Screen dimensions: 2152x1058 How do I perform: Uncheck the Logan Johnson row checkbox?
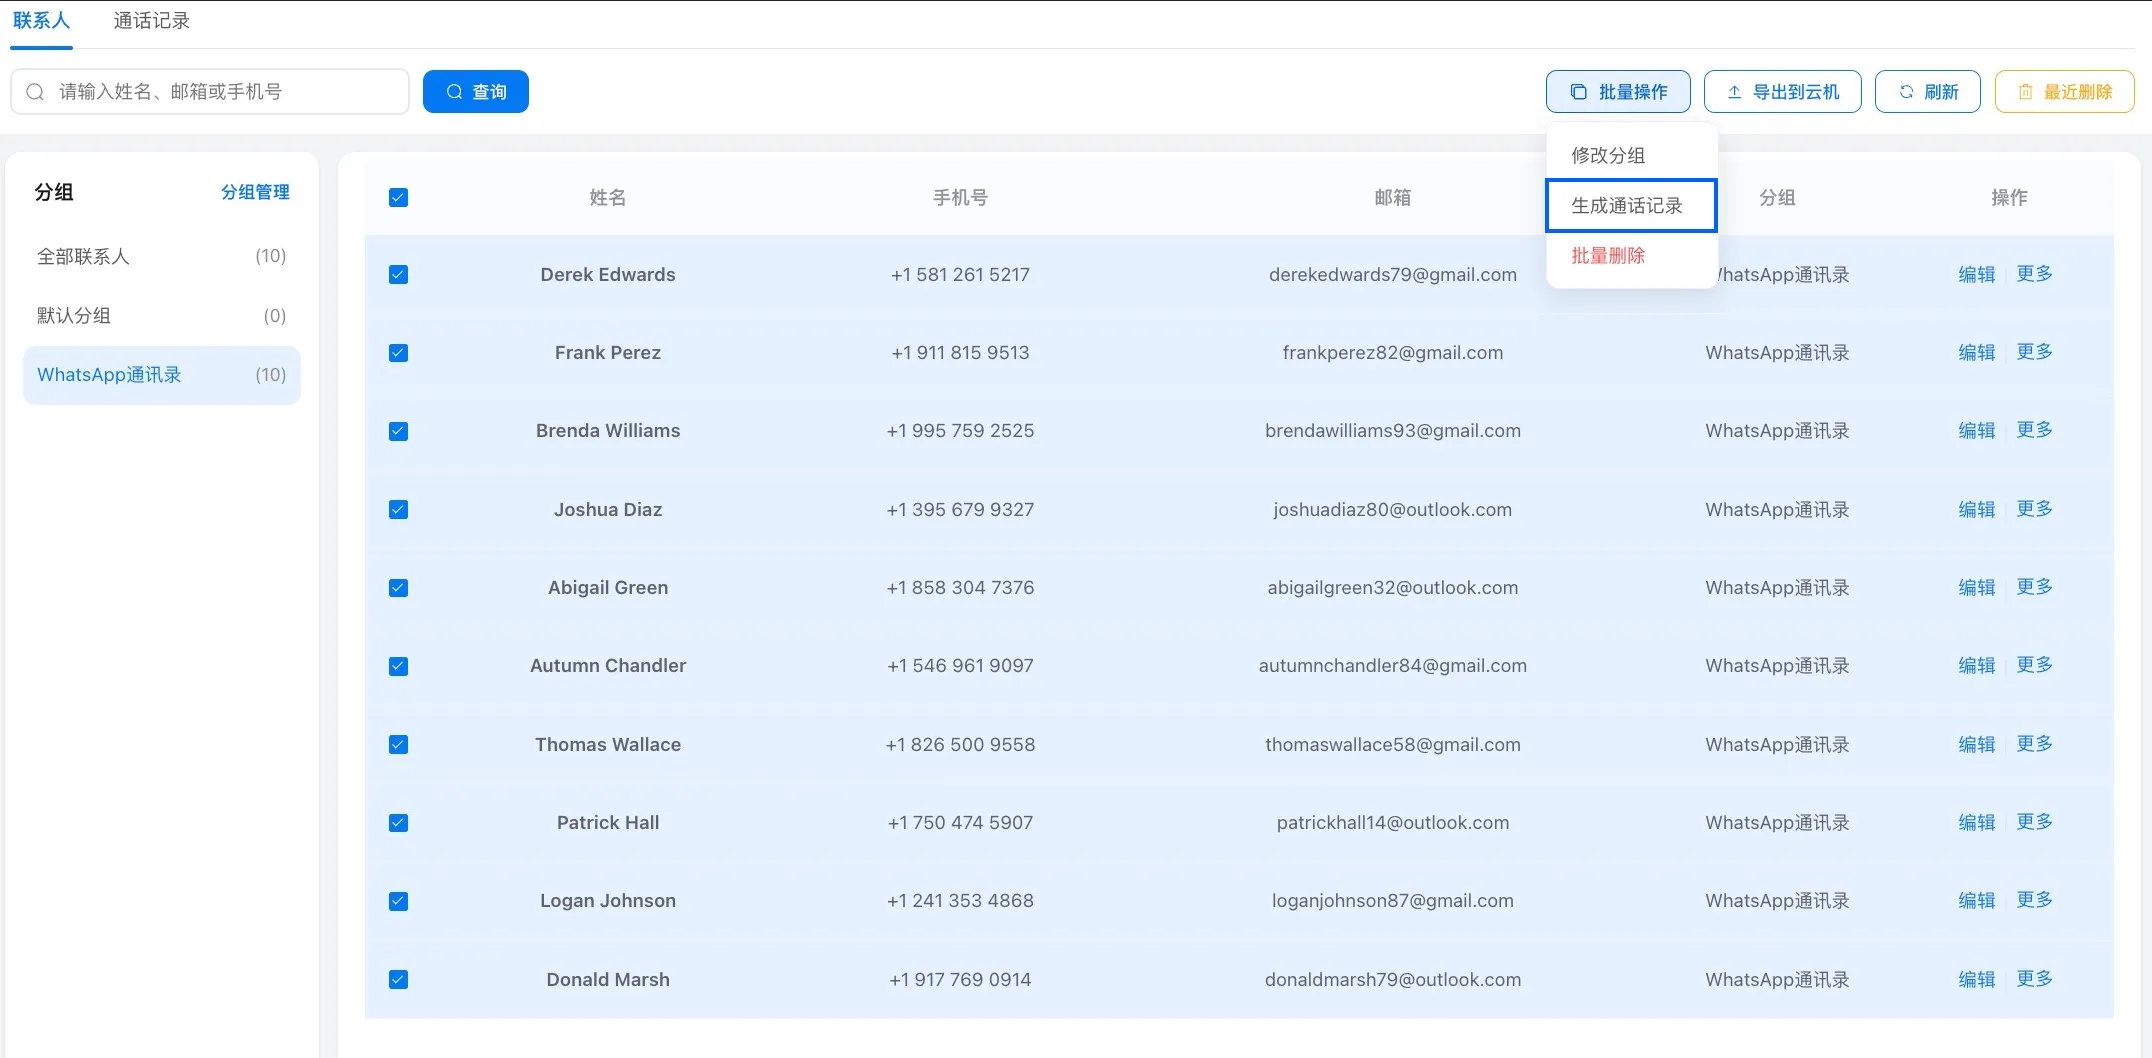[398, 901]
